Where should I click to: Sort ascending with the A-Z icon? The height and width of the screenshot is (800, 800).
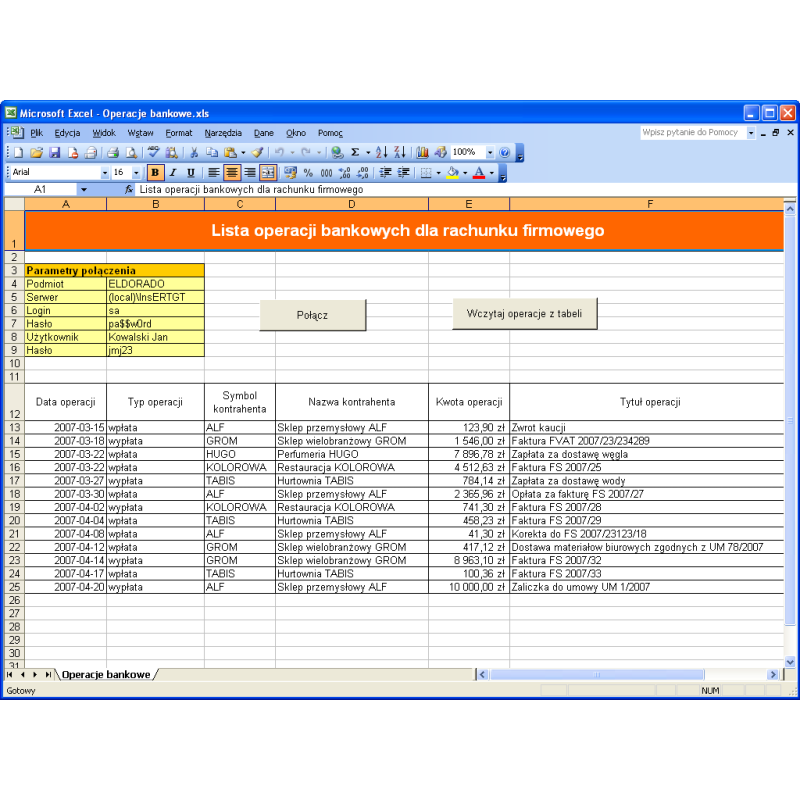[x=382, y=153]
